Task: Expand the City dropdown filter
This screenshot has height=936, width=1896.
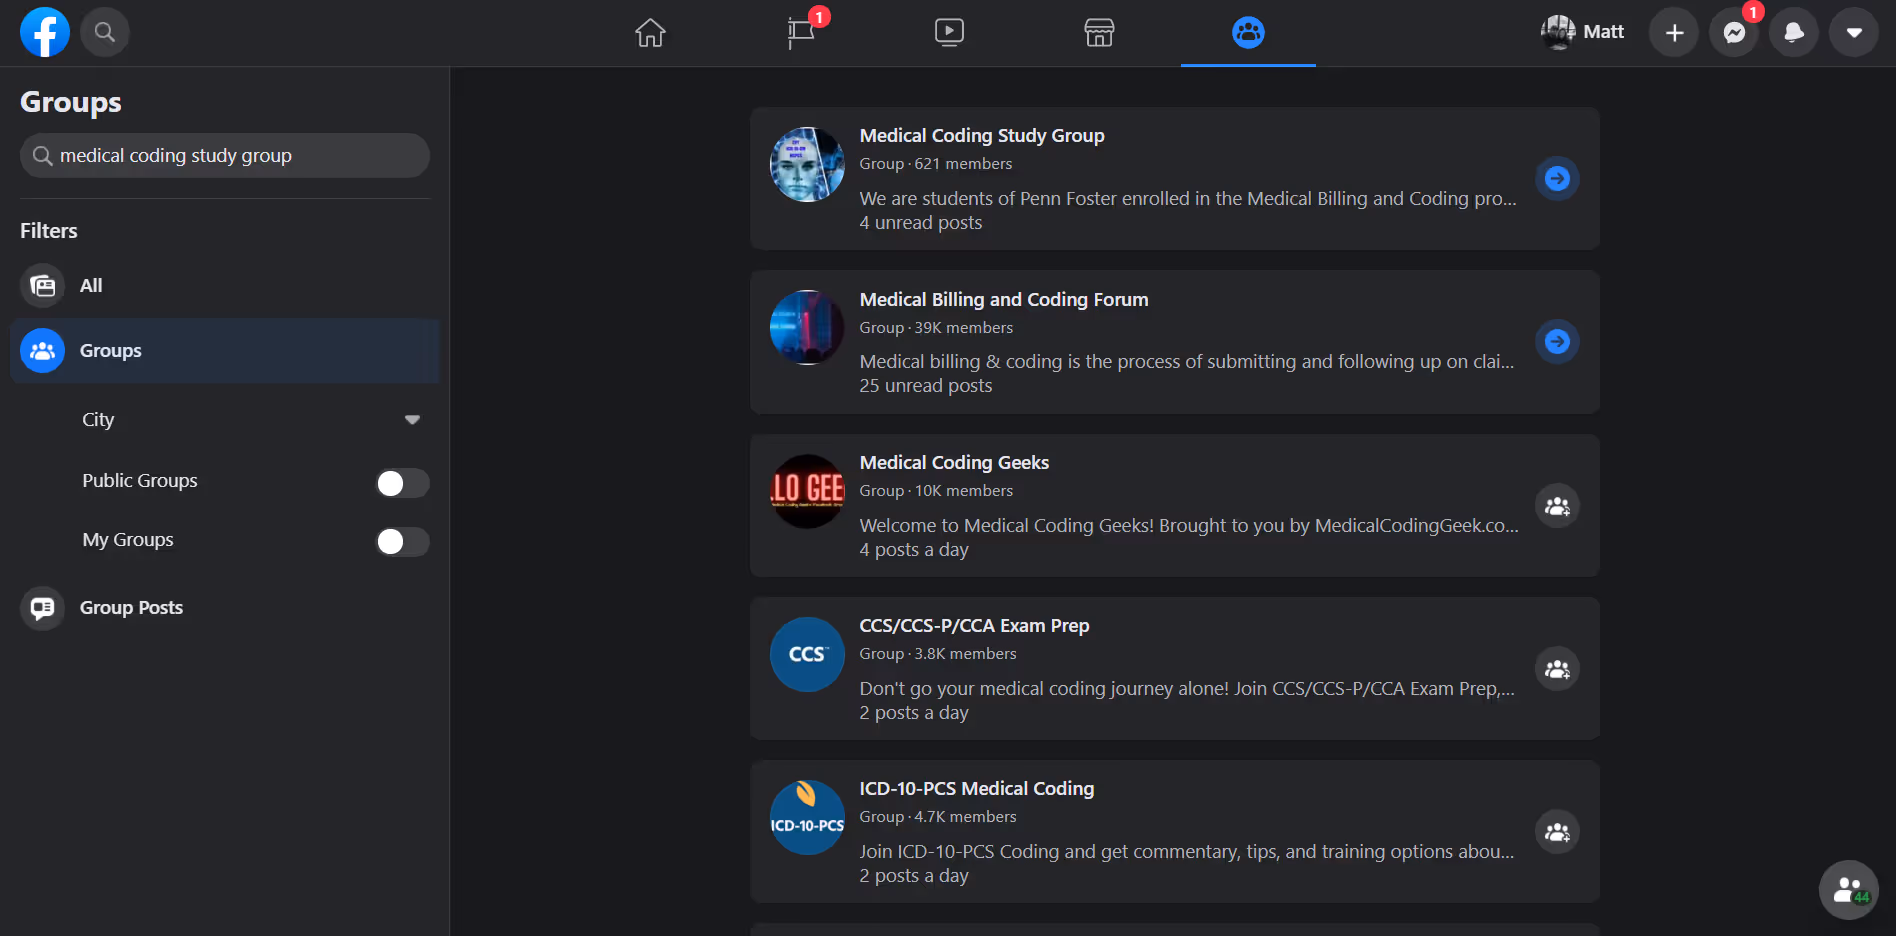Action: [250, 420]
